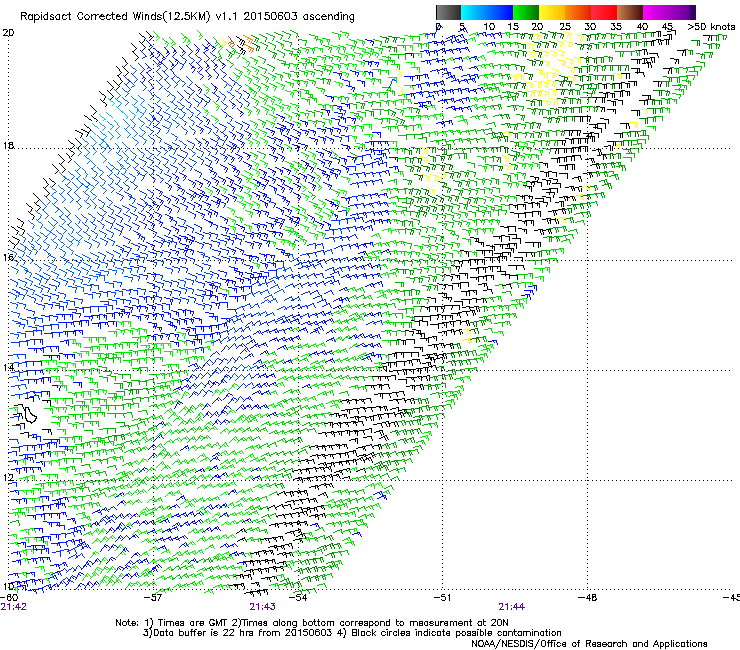Screen dimensions: 740x650
Task: Click the brown 35-40 knots legend swatch
Action: coord(630,13)
